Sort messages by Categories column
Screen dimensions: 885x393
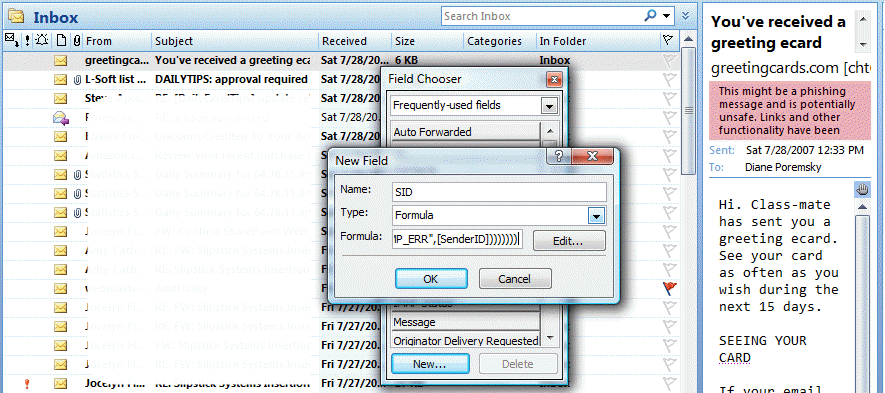[500, 41]
